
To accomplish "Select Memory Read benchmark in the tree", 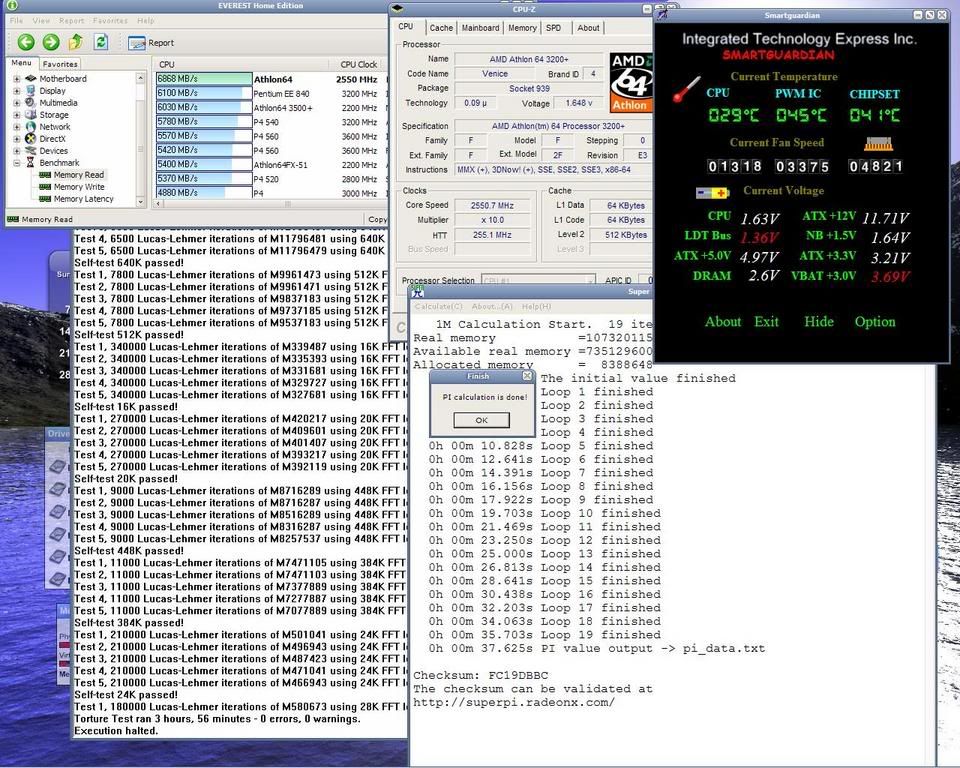I will [78, 175].
